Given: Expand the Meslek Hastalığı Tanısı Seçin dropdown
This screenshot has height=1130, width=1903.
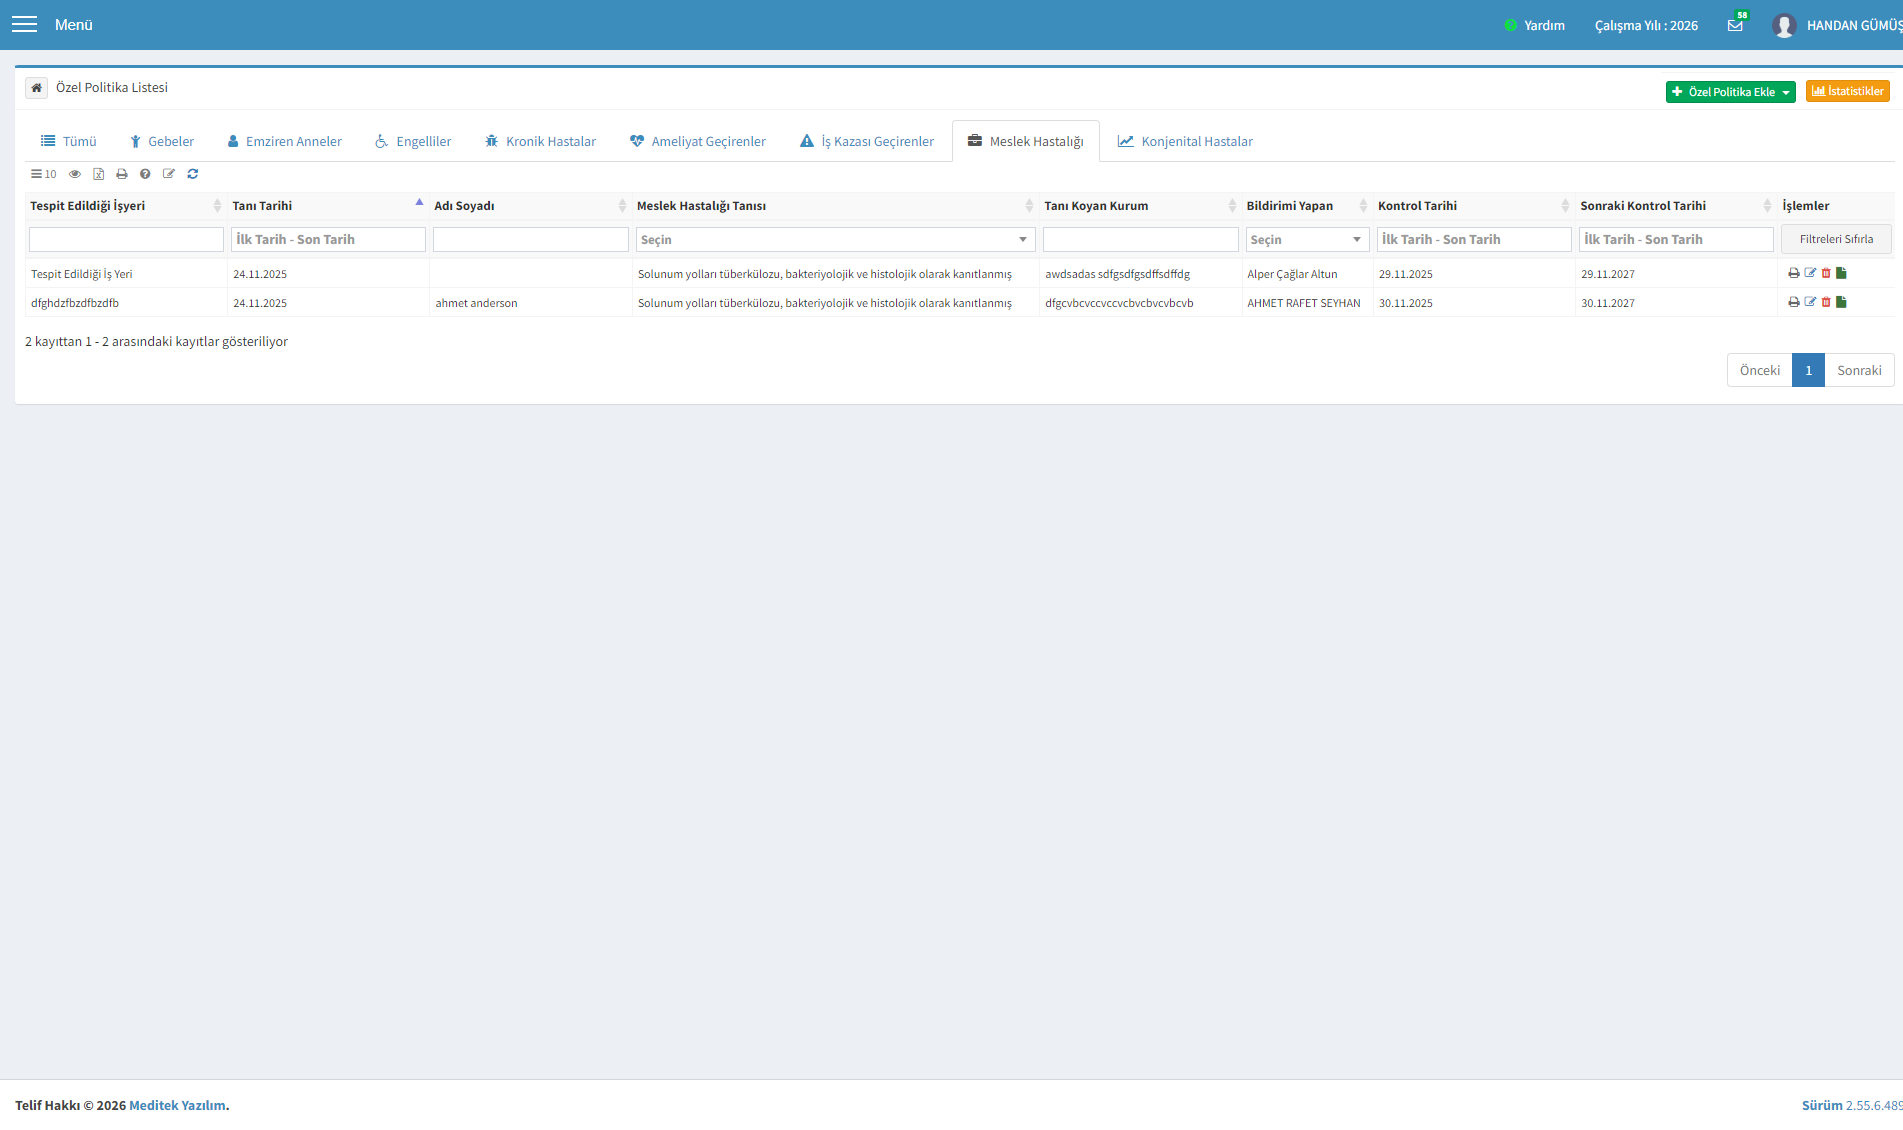Looking at the screenshot, I should [x=835, y=240].
